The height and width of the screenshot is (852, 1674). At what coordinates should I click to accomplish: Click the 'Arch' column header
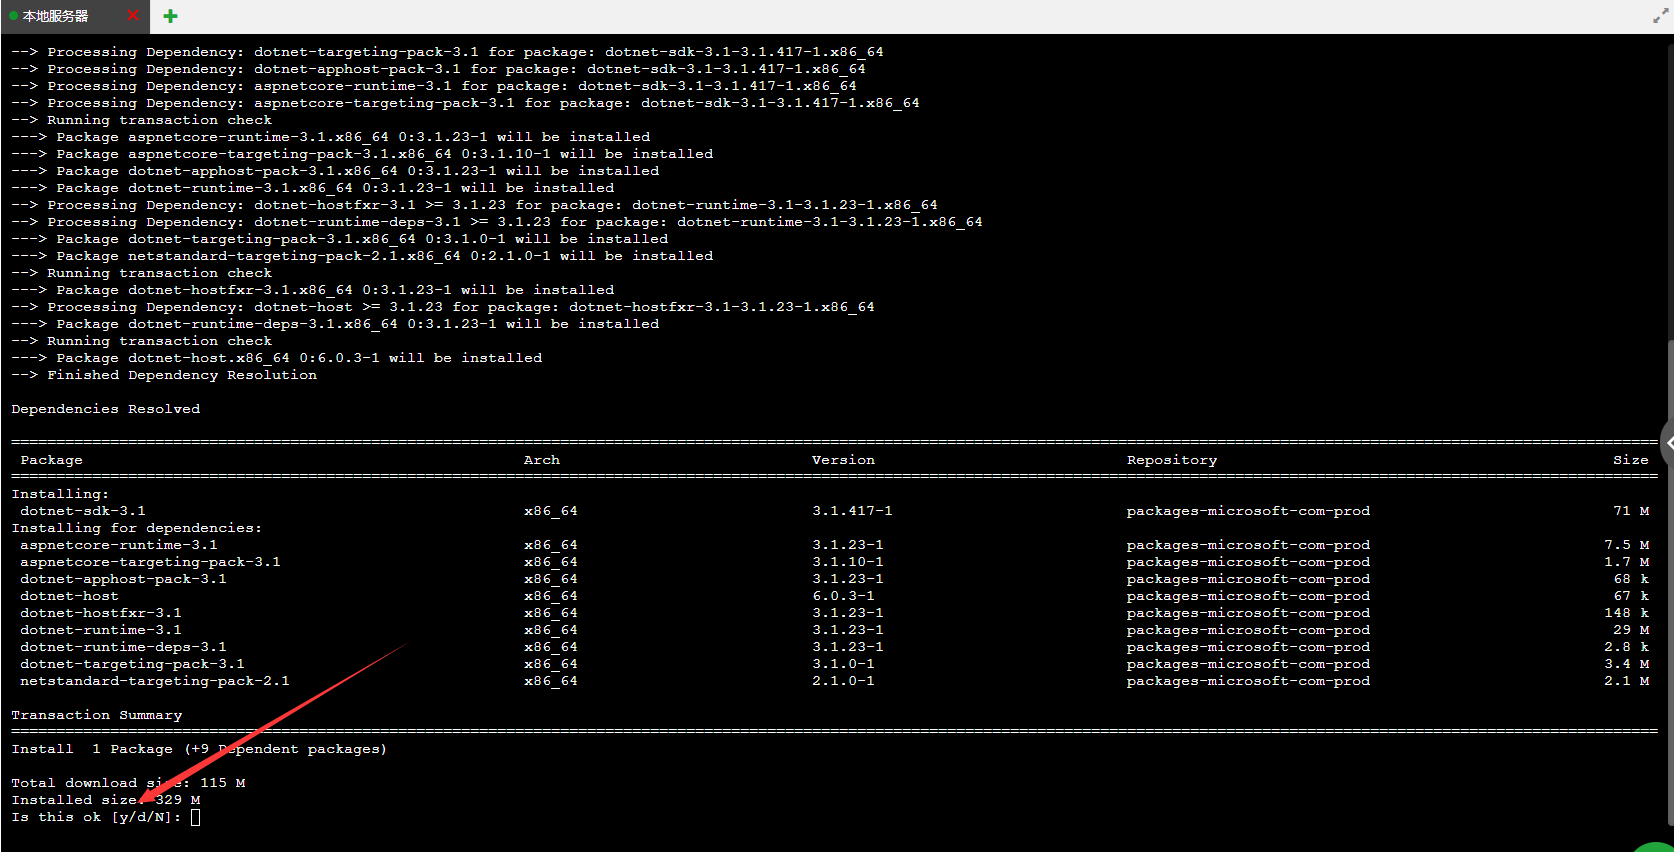click(542, 460)
